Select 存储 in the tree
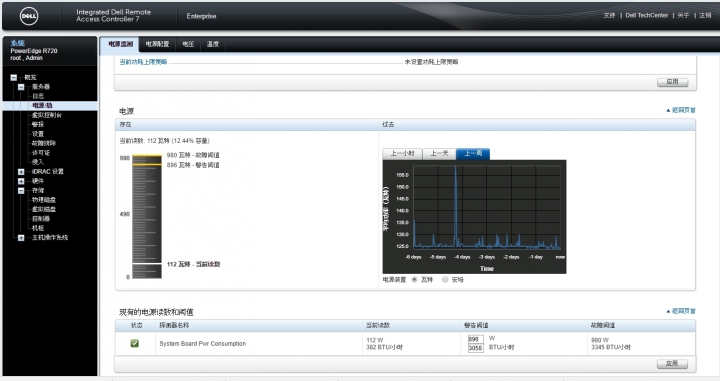The height and width of the screenshot is (381, 720). click(38, 190)
